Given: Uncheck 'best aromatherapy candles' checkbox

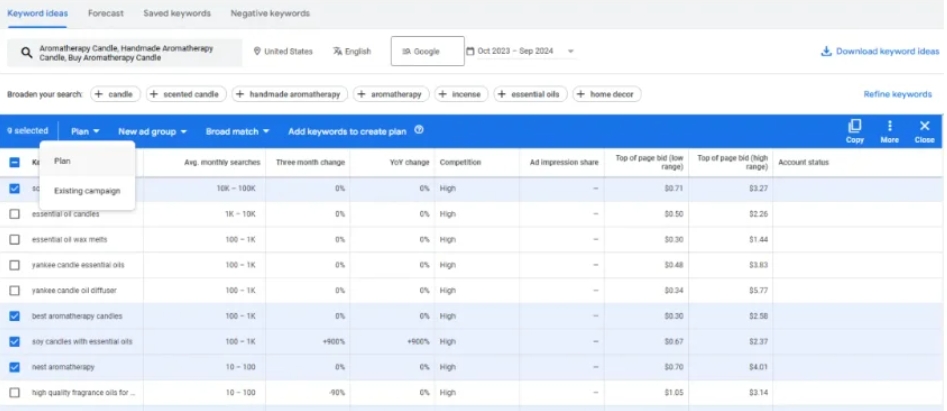Looking at the screenshot, I should tap(14, 316).
